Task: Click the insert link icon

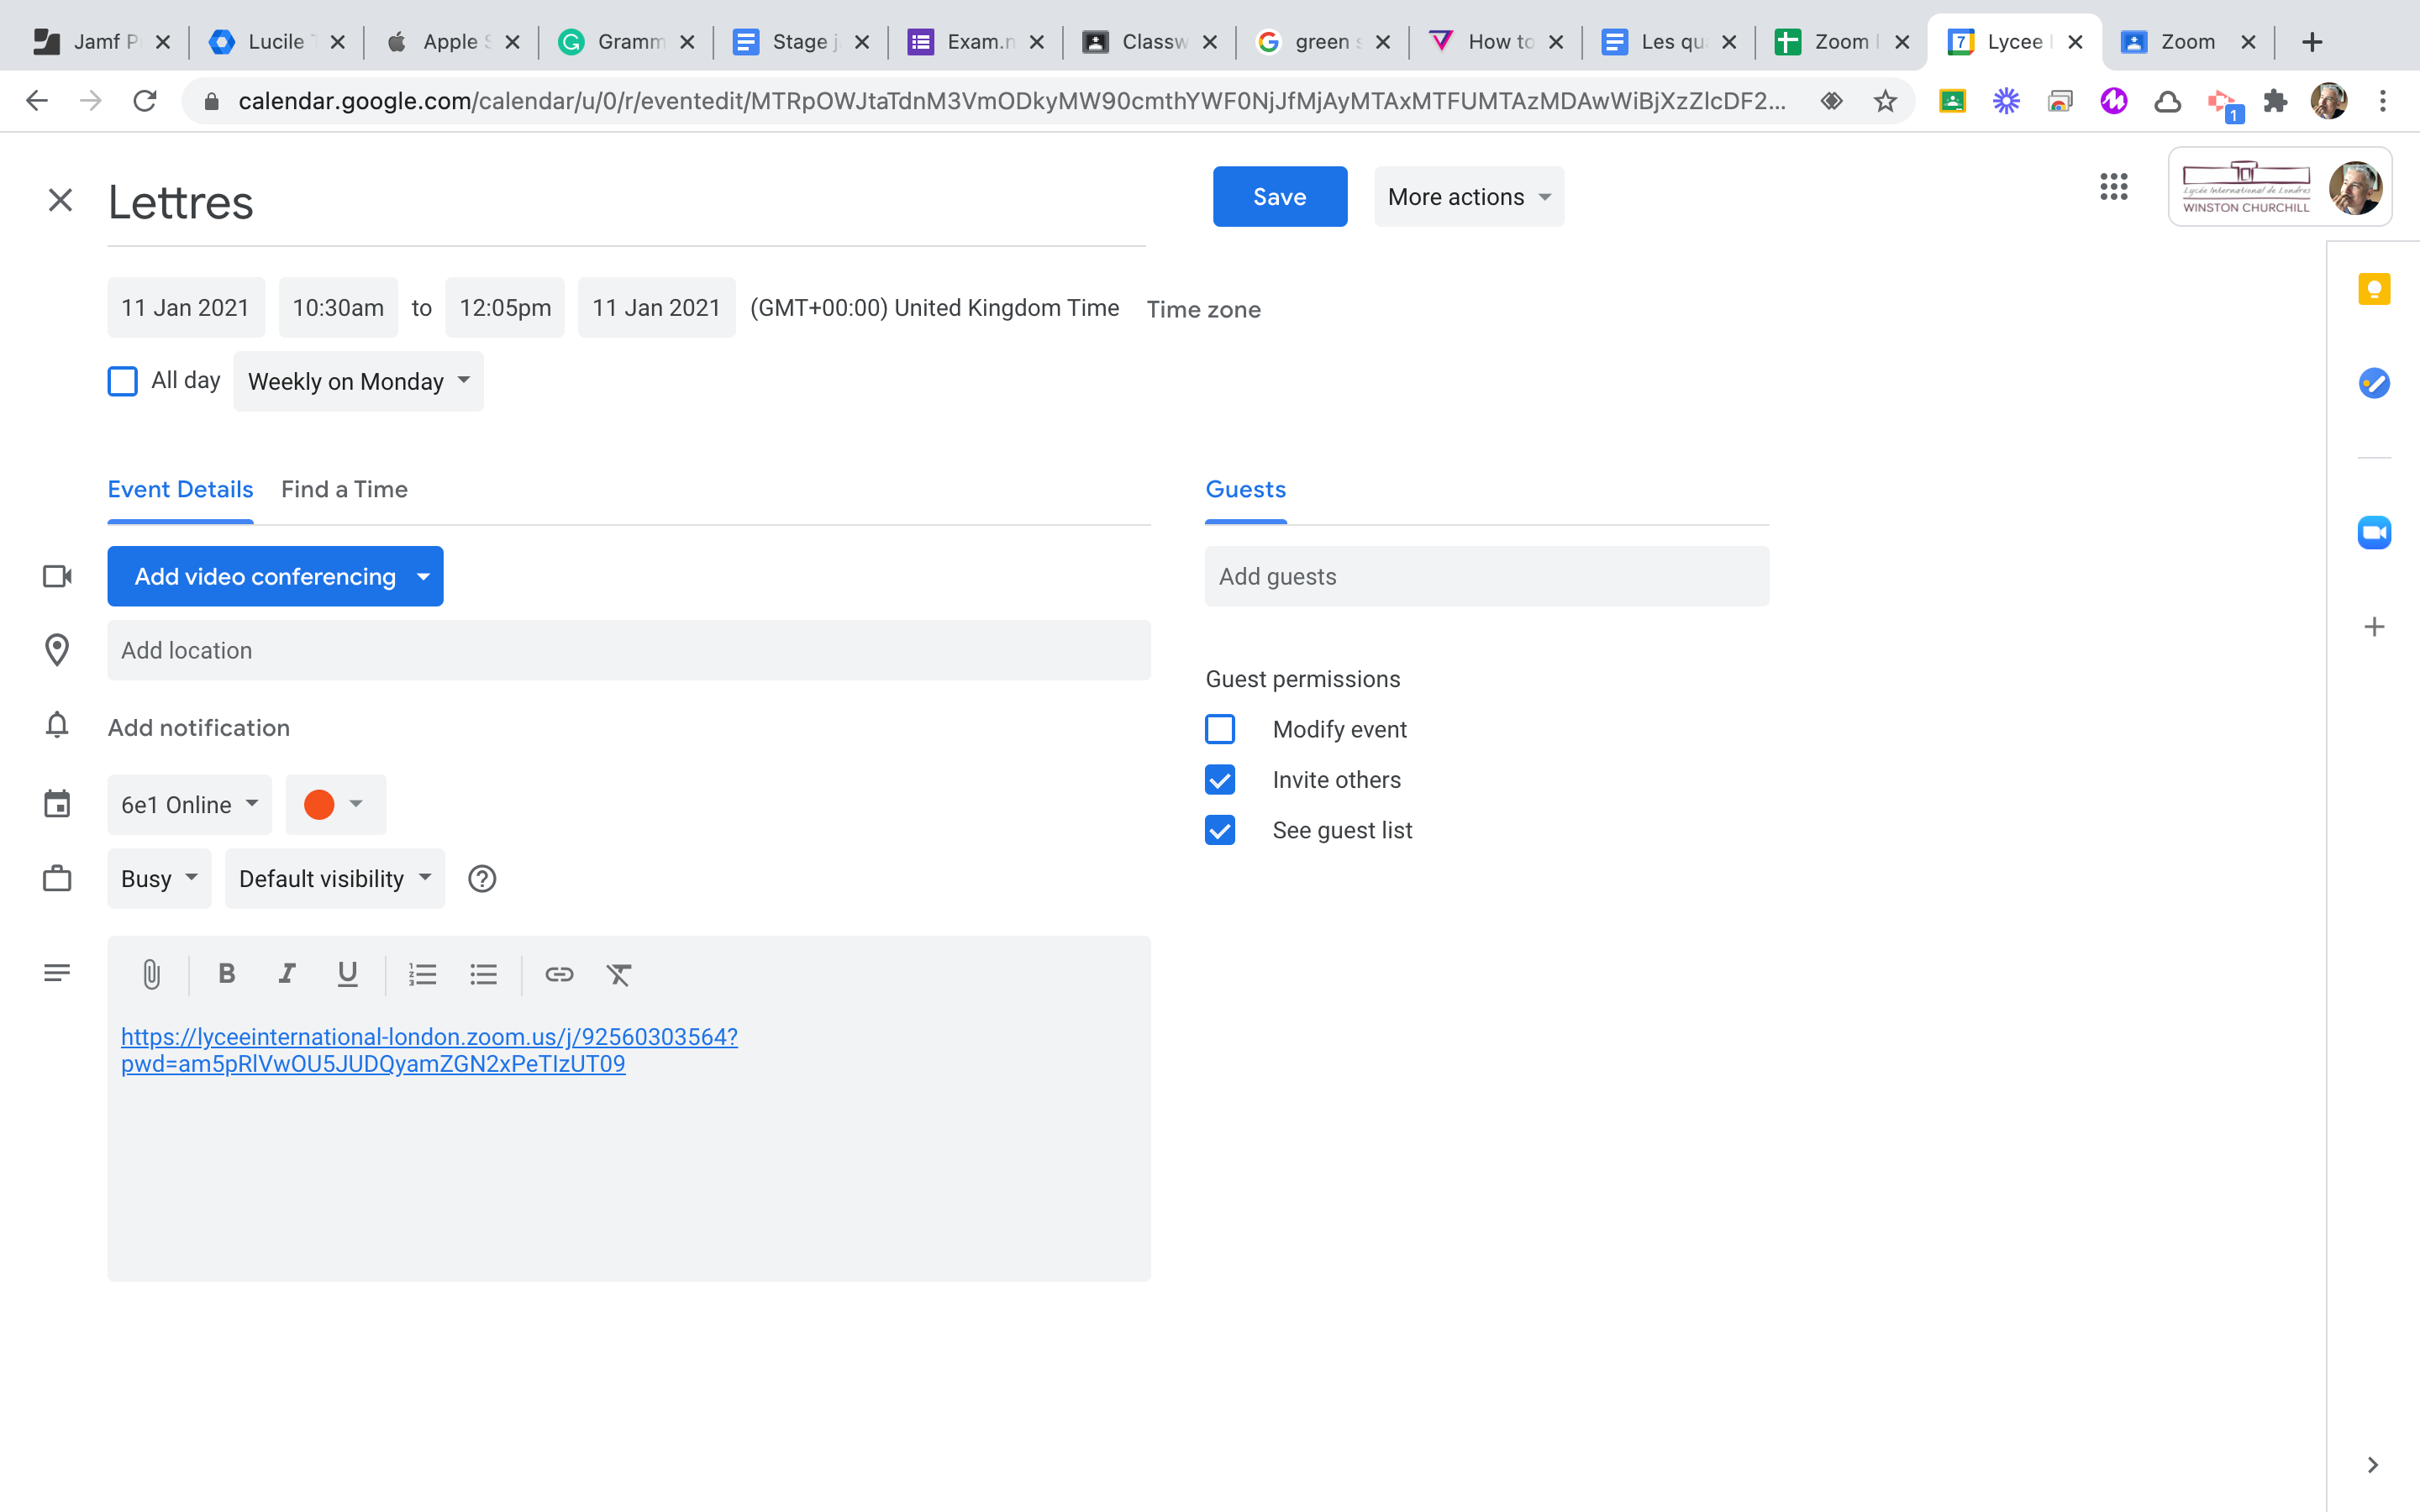Action: (559, 974)
